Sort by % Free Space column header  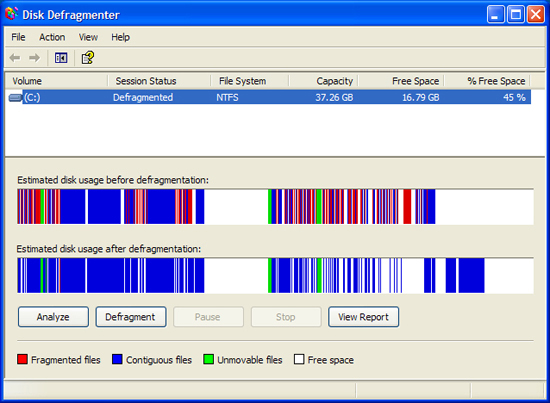(487, 81)
